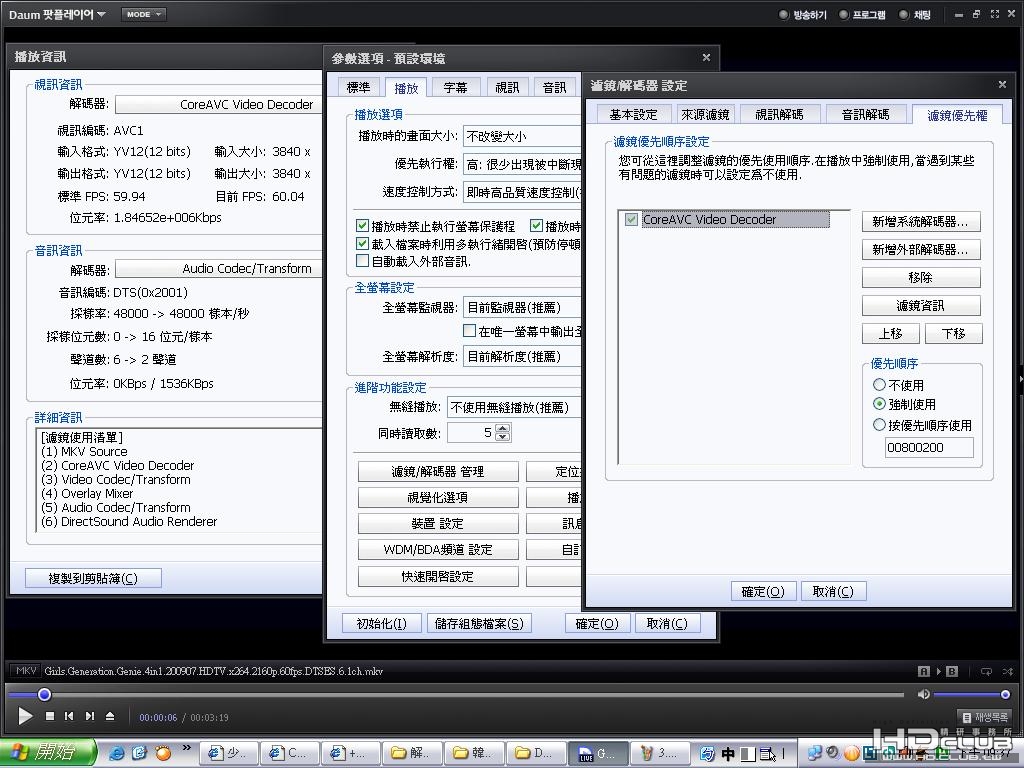Click 確定(O) in the filter settings dialog

[763, 591]
